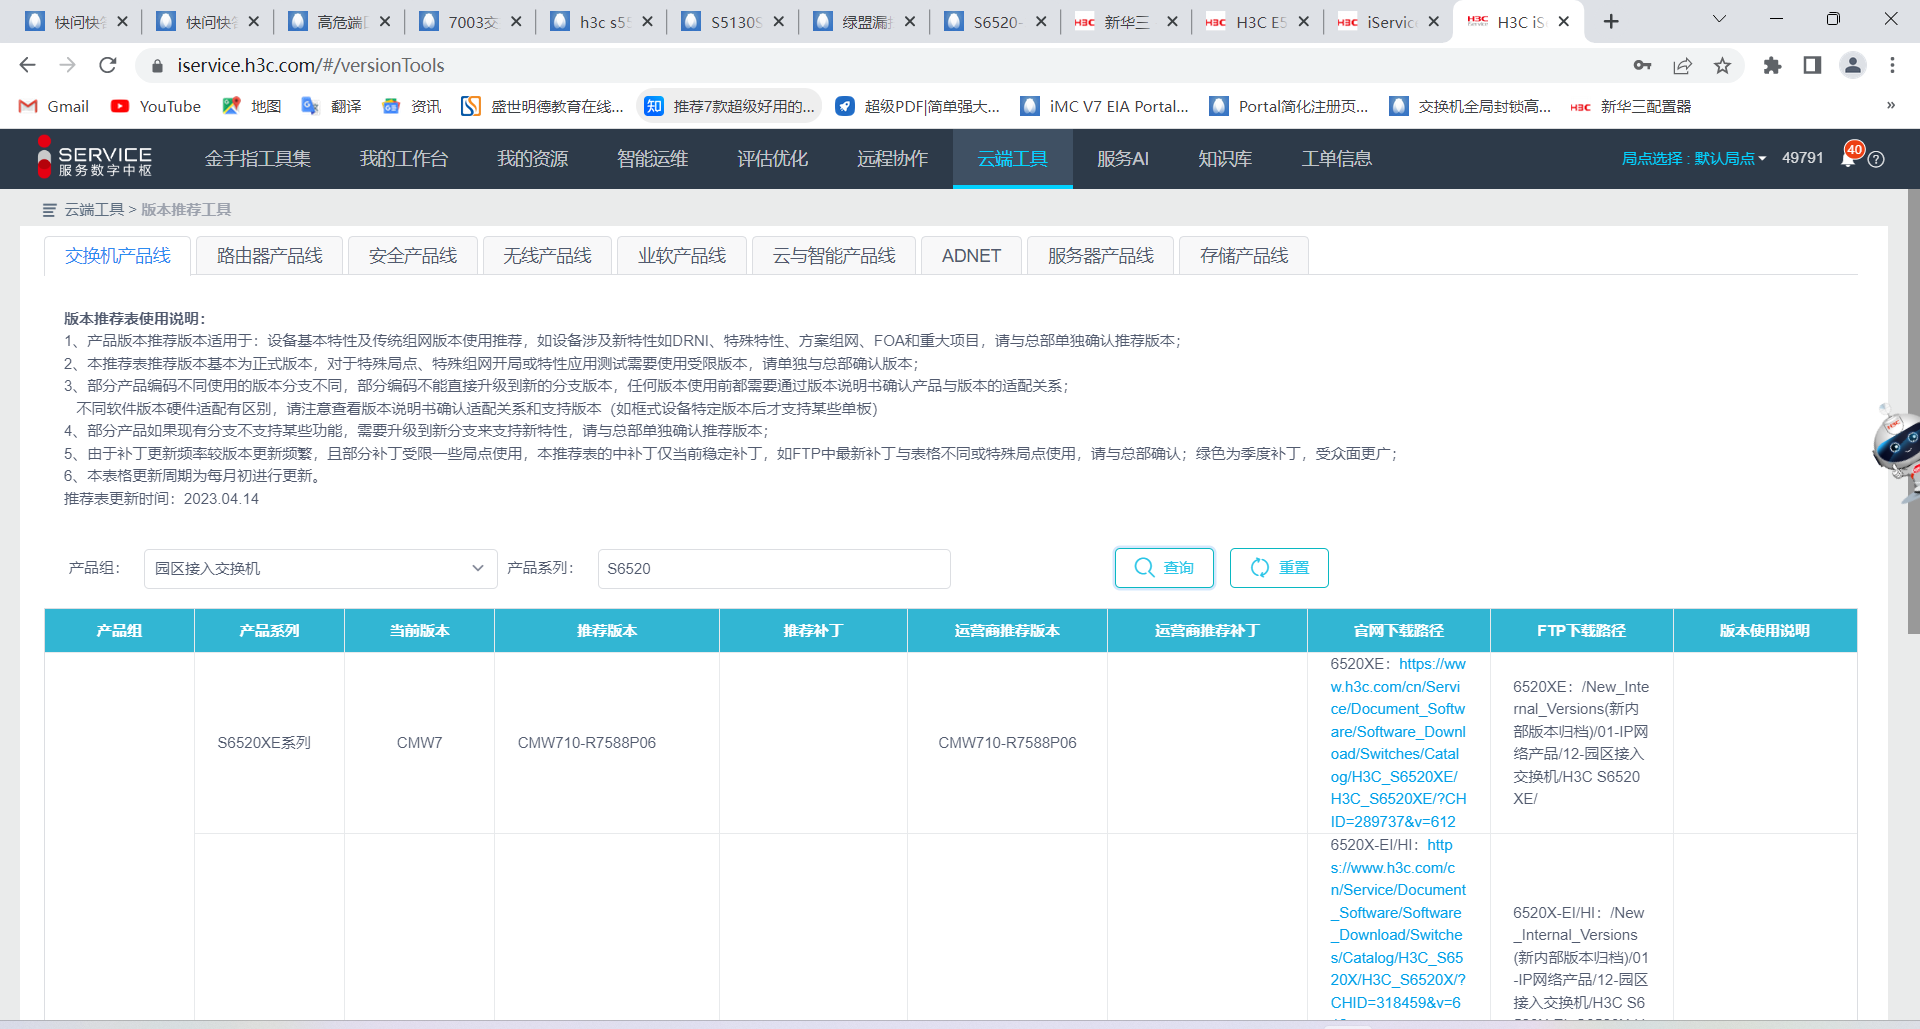The image size is (1920, 1029).
Task: Click the 产品系列 input field
Action: click(x=773, y=569)
